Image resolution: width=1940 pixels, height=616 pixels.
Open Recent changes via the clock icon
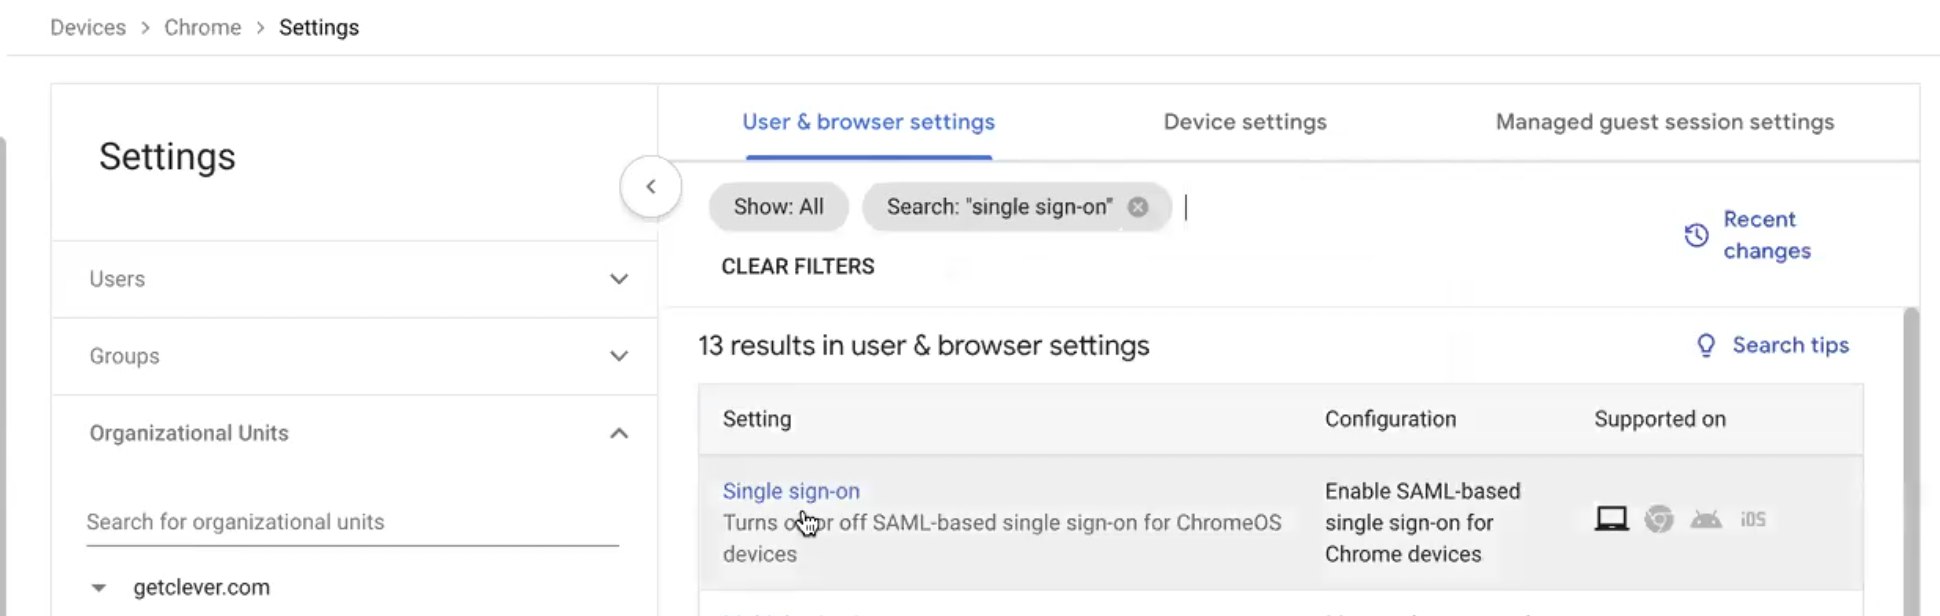(1697, 235)
